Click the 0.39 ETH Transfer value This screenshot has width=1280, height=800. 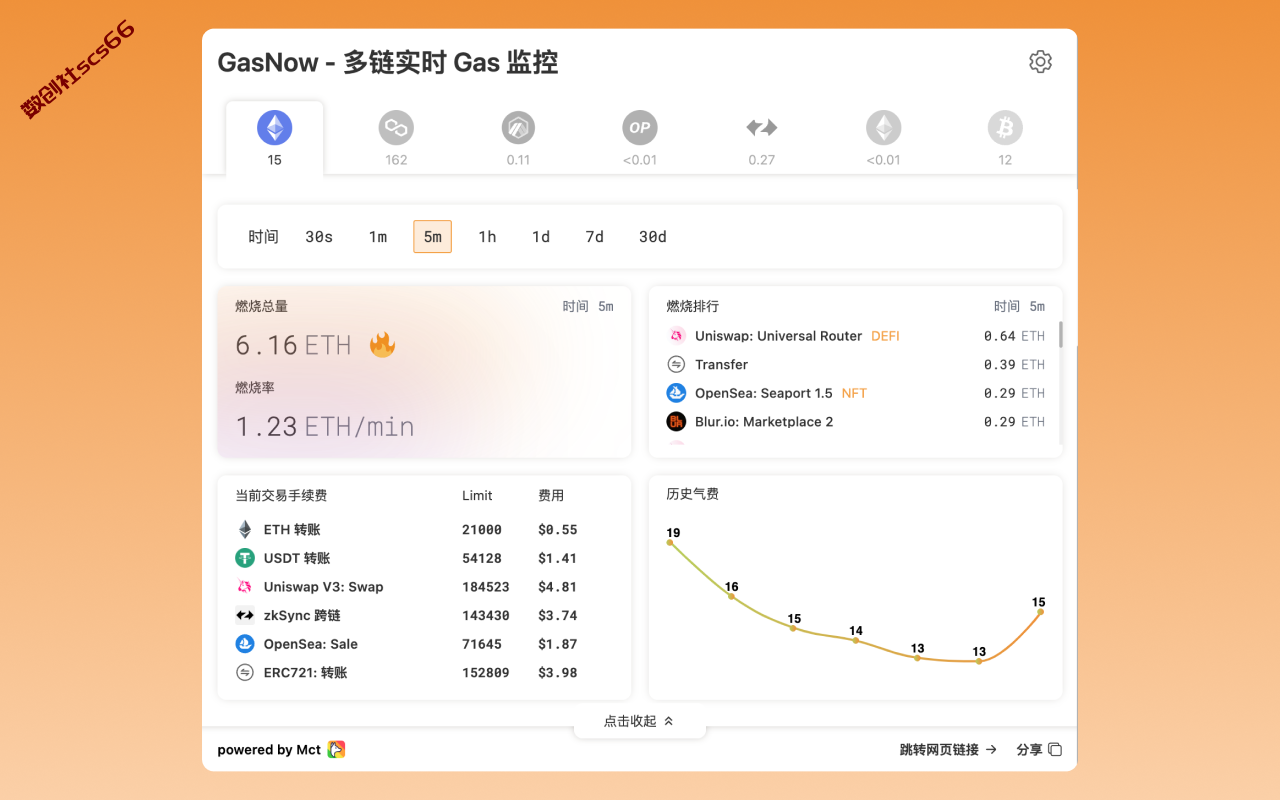click(x=1014, y=365)
